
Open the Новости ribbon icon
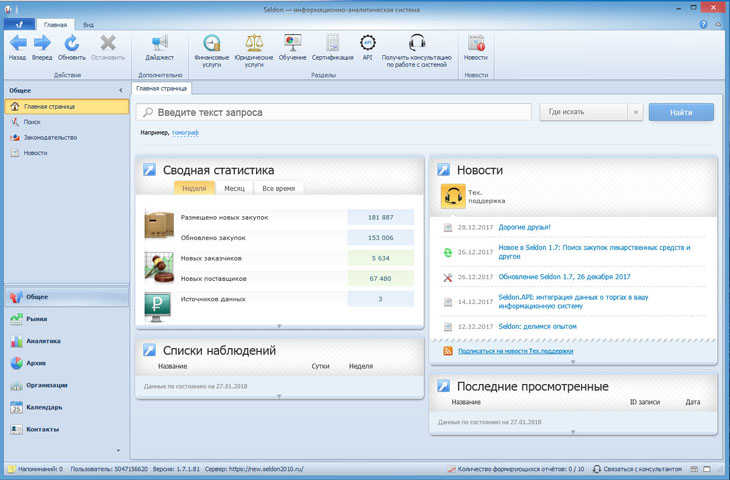(x=475, y=43)
